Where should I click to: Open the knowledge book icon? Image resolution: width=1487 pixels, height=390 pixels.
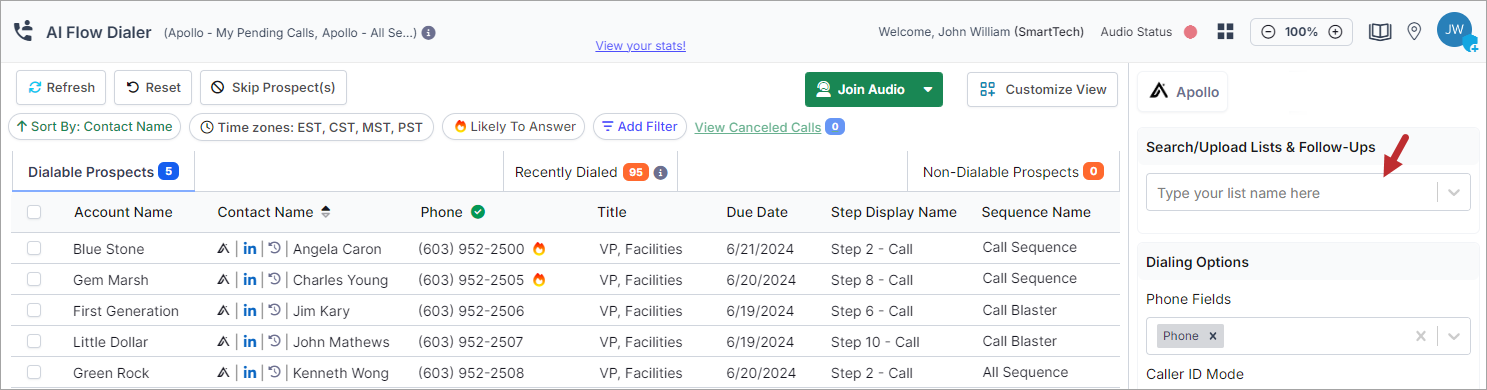coord(1380,32)
